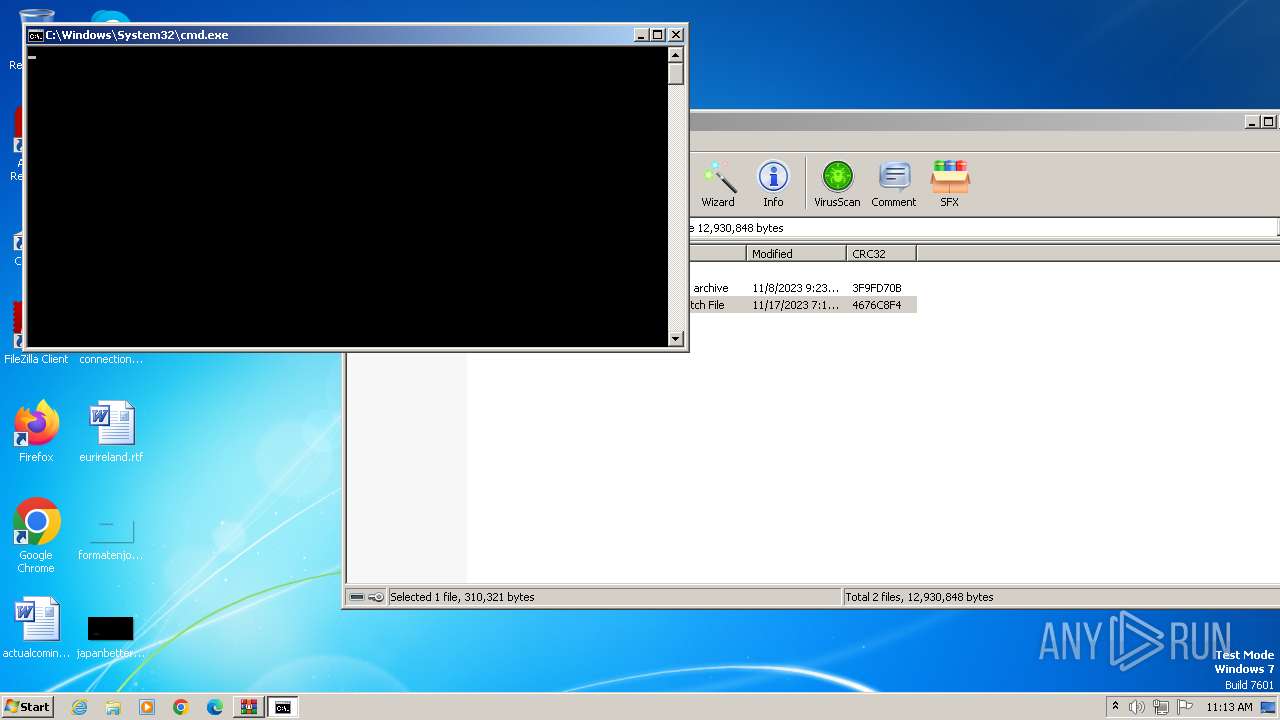The height and width of the screenshot is (720, 1280).
Task: Click the cmd window up scroll arrow
Action: (676, 55)
